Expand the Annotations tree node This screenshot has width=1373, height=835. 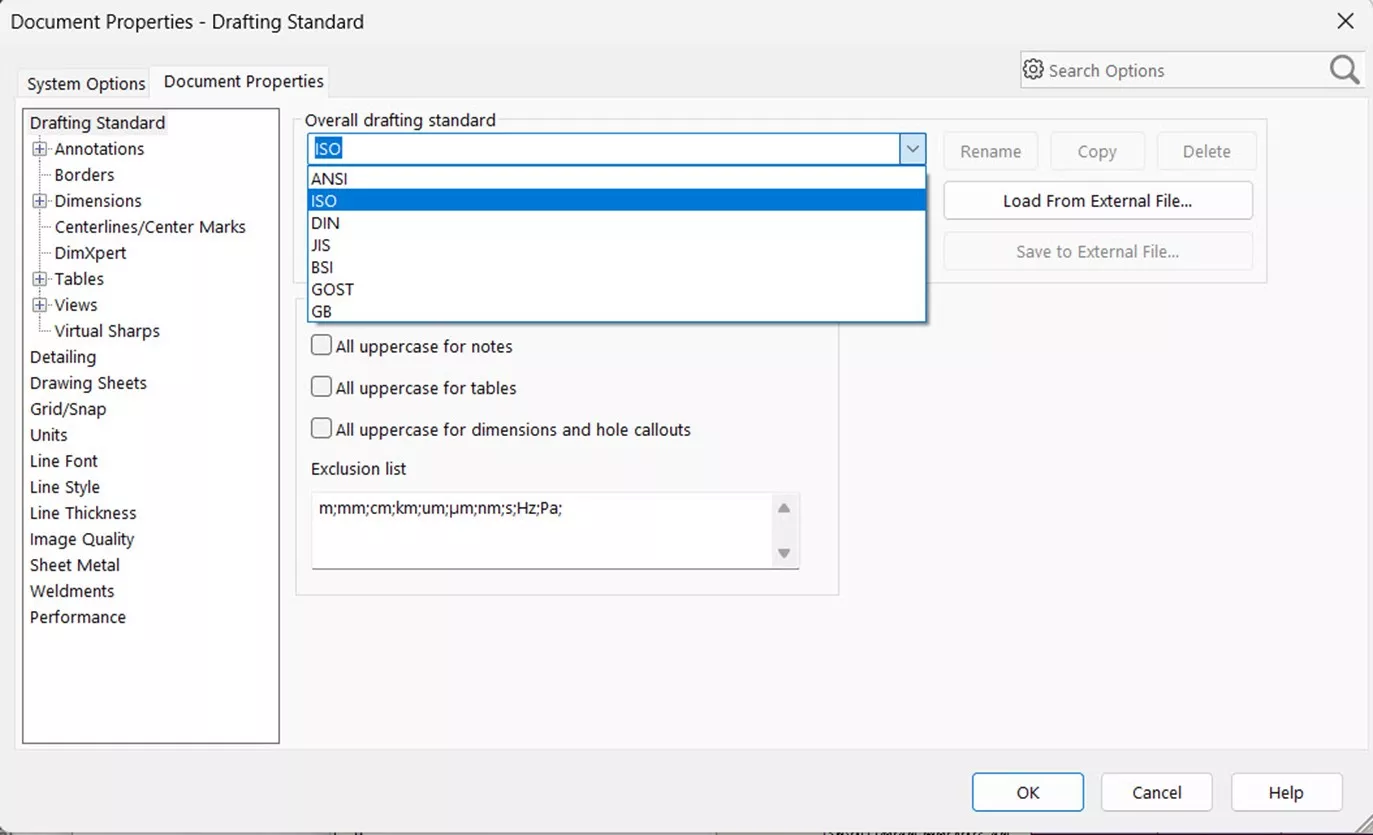(x=39, y=148)
